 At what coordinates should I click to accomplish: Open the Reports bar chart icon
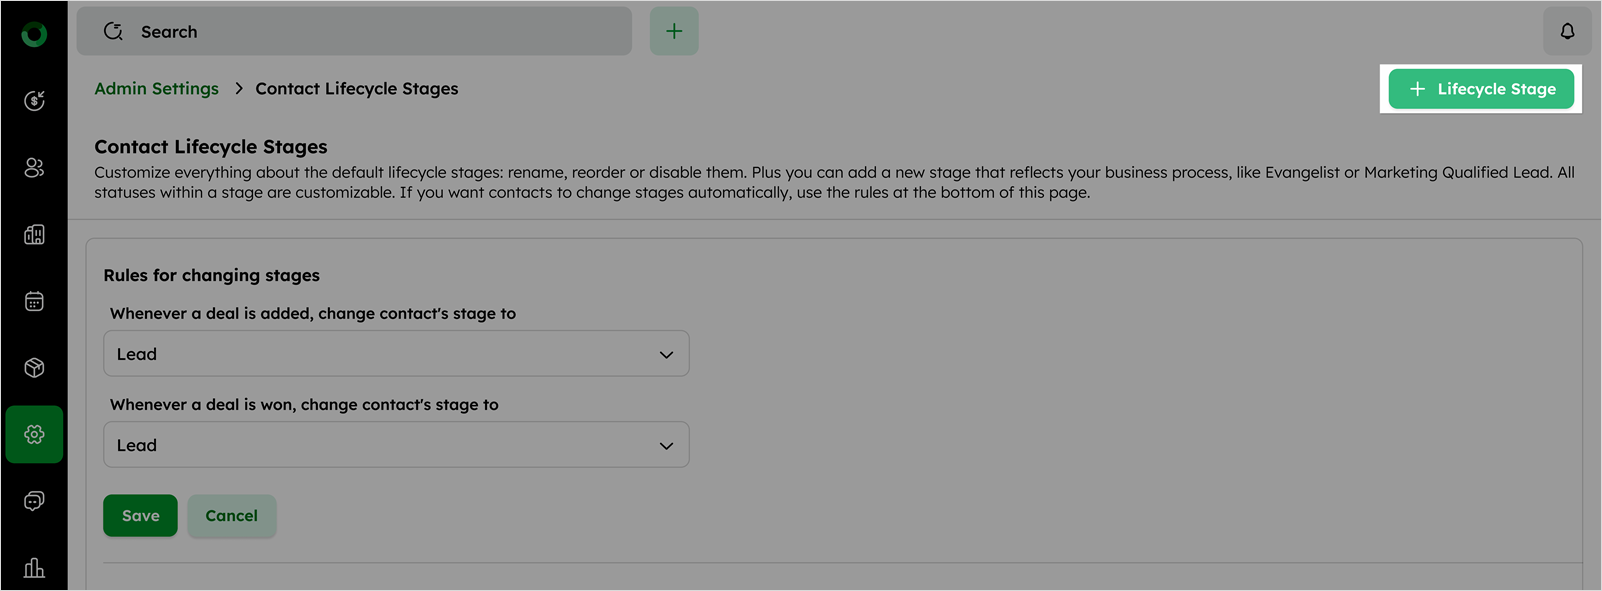34,568
